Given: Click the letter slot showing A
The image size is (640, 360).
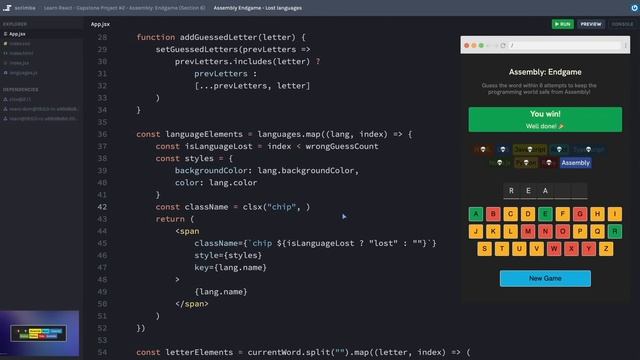Looking at the screenshot, I should tap(545, 191).
